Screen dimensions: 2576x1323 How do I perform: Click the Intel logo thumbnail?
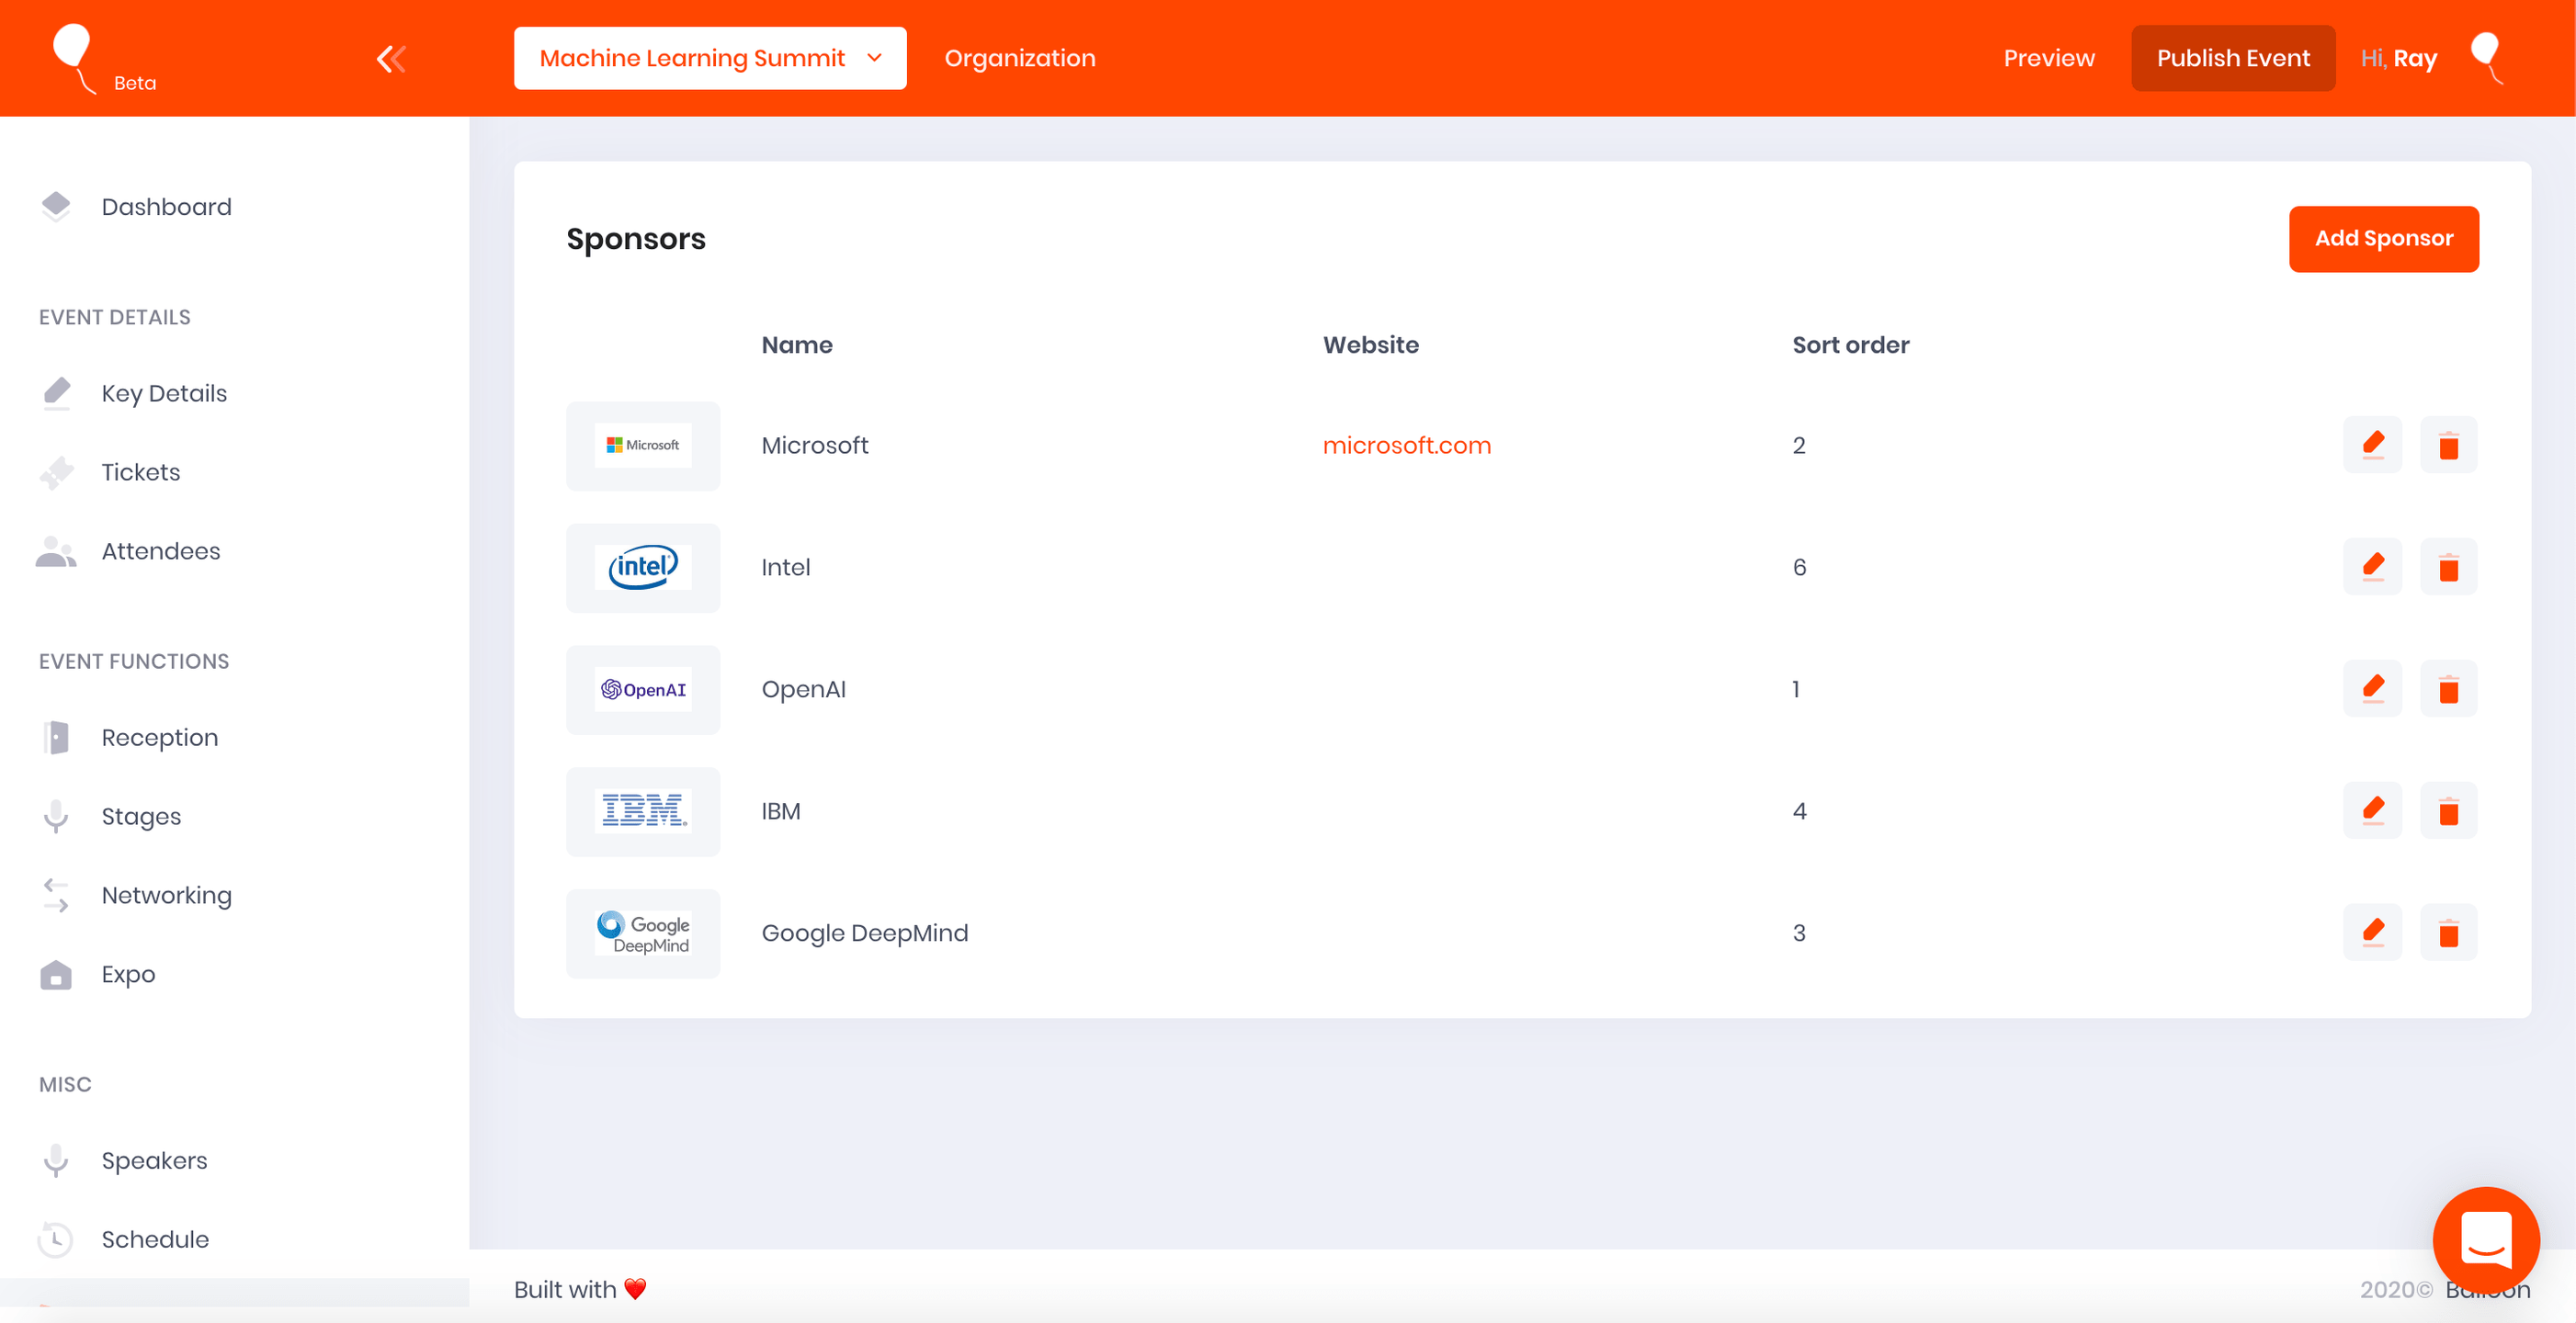coord(643,567)
